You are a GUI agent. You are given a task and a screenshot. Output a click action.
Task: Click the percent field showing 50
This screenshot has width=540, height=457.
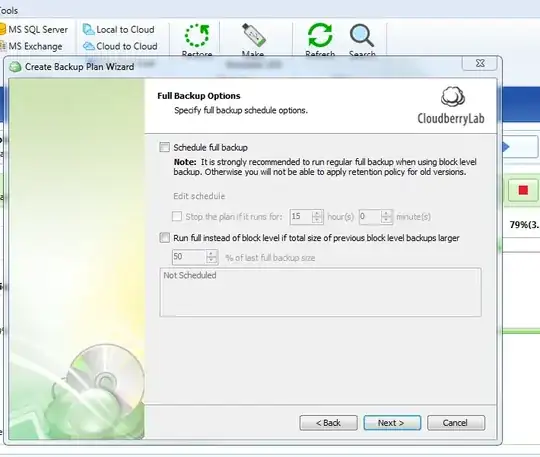point(189,257)
